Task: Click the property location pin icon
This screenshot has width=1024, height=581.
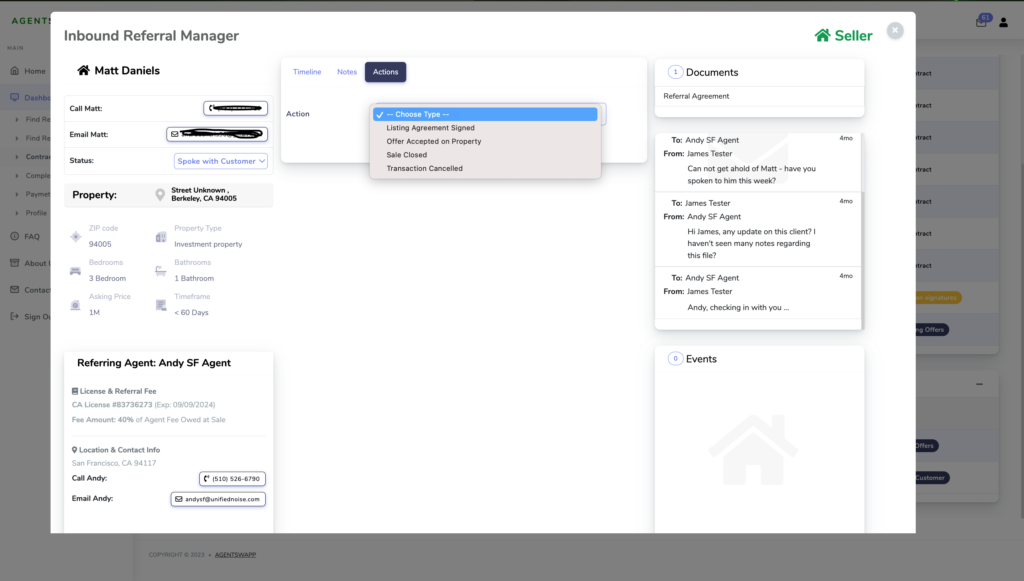Action: point(160,195)
